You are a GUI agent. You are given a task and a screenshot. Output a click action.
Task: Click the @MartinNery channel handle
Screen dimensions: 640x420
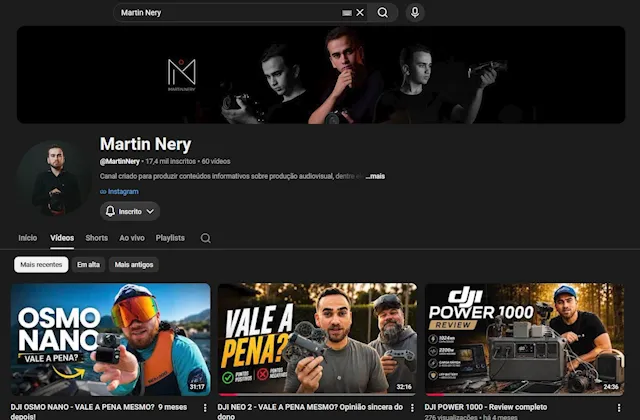pos(120,161)
